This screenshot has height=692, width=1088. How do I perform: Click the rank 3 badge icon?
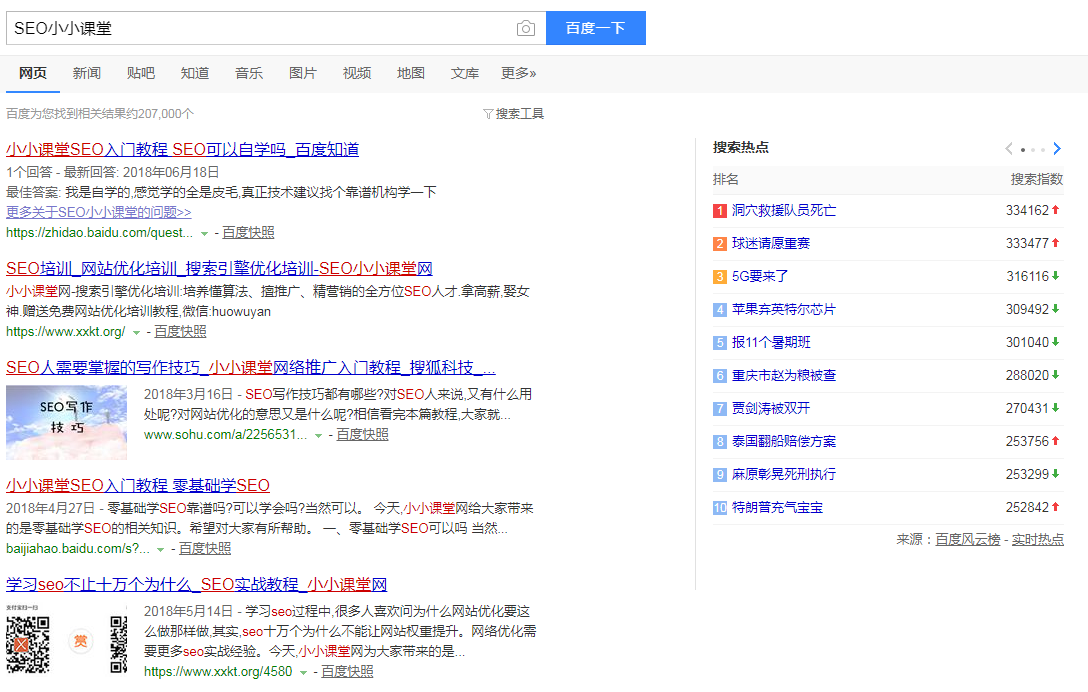pos(720,276)
